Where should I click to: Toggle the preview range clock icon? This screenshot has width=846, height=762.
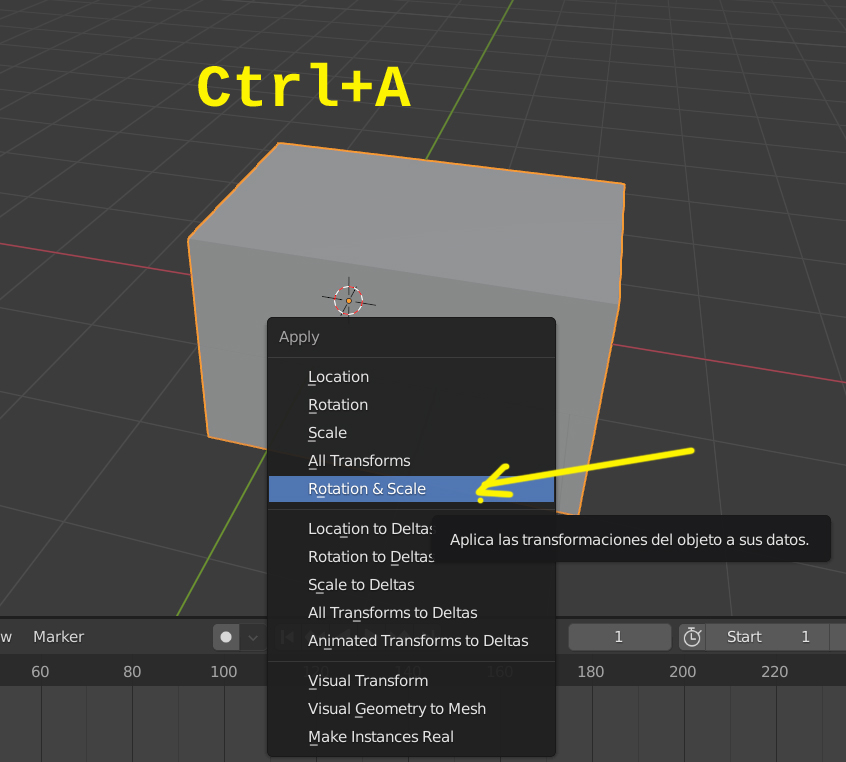692,637
